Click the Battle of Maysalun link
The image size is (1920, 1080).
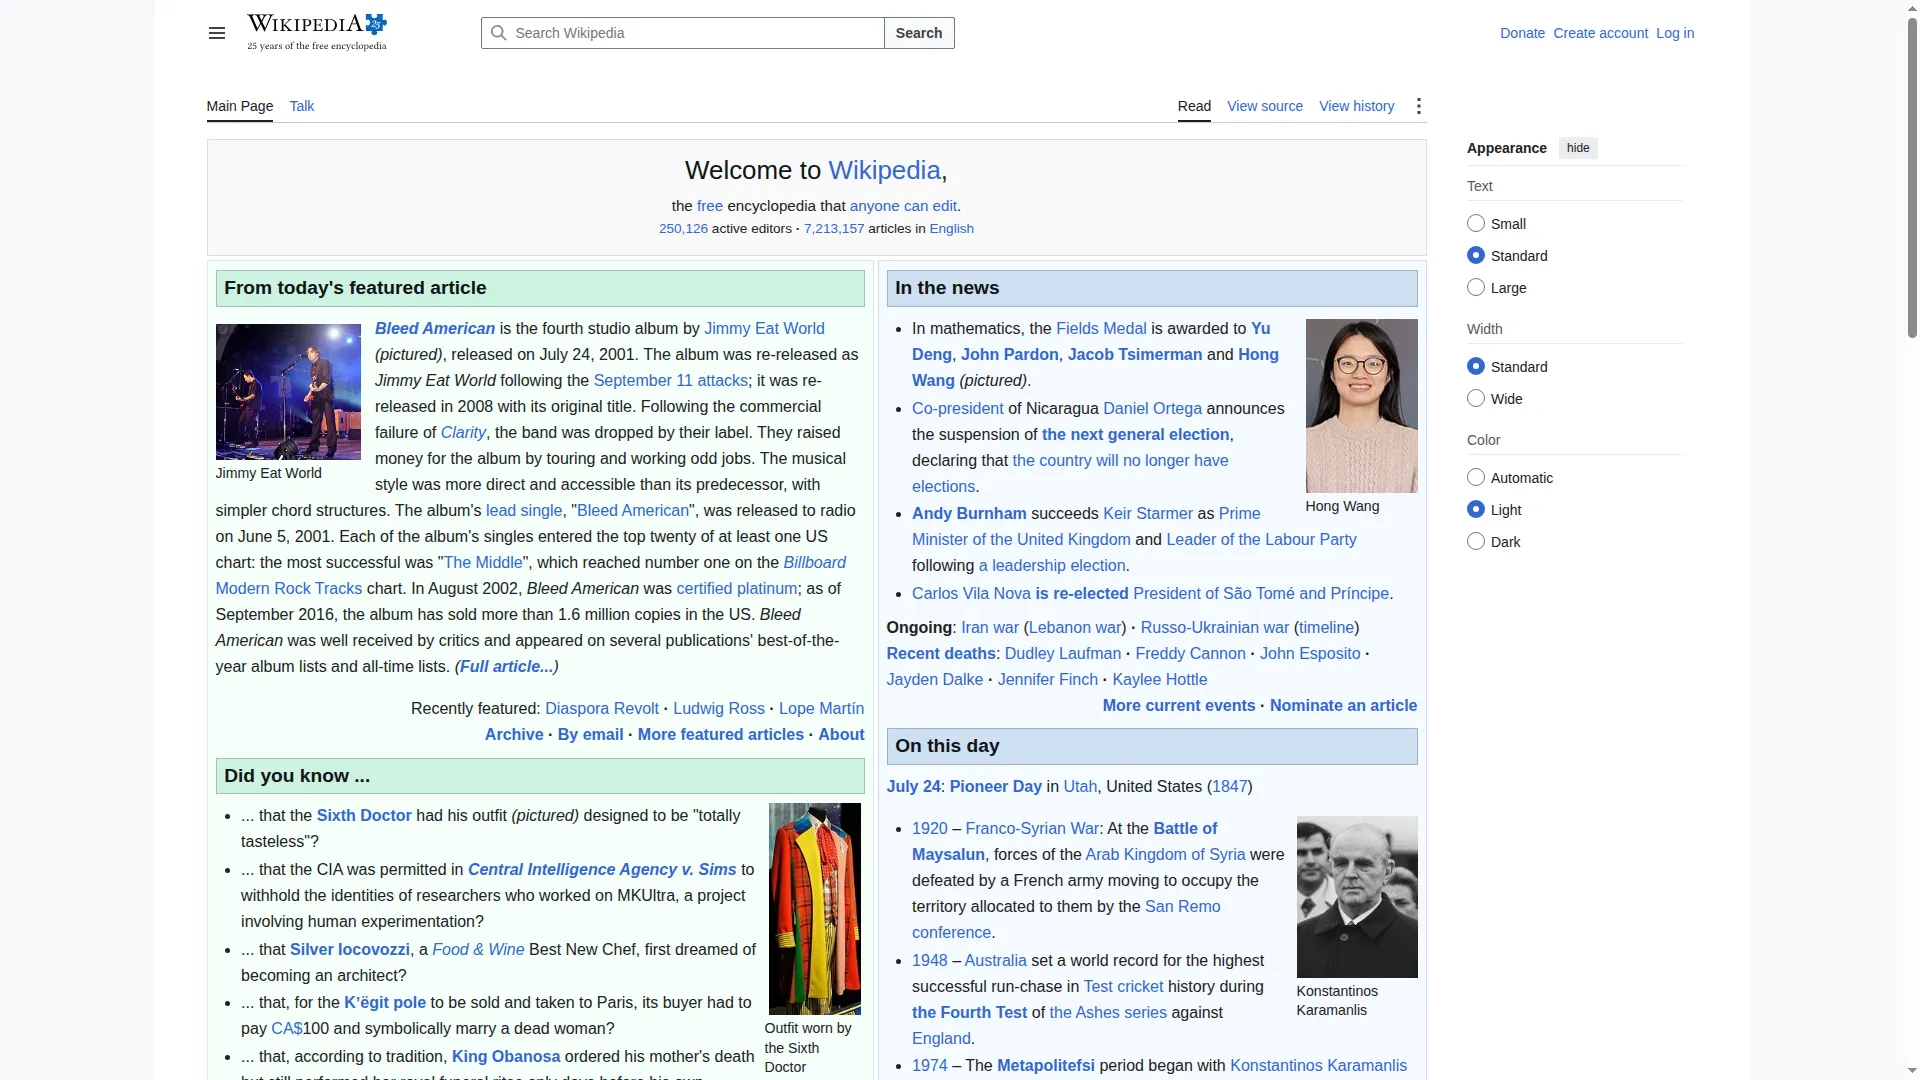coord(1064,841)
